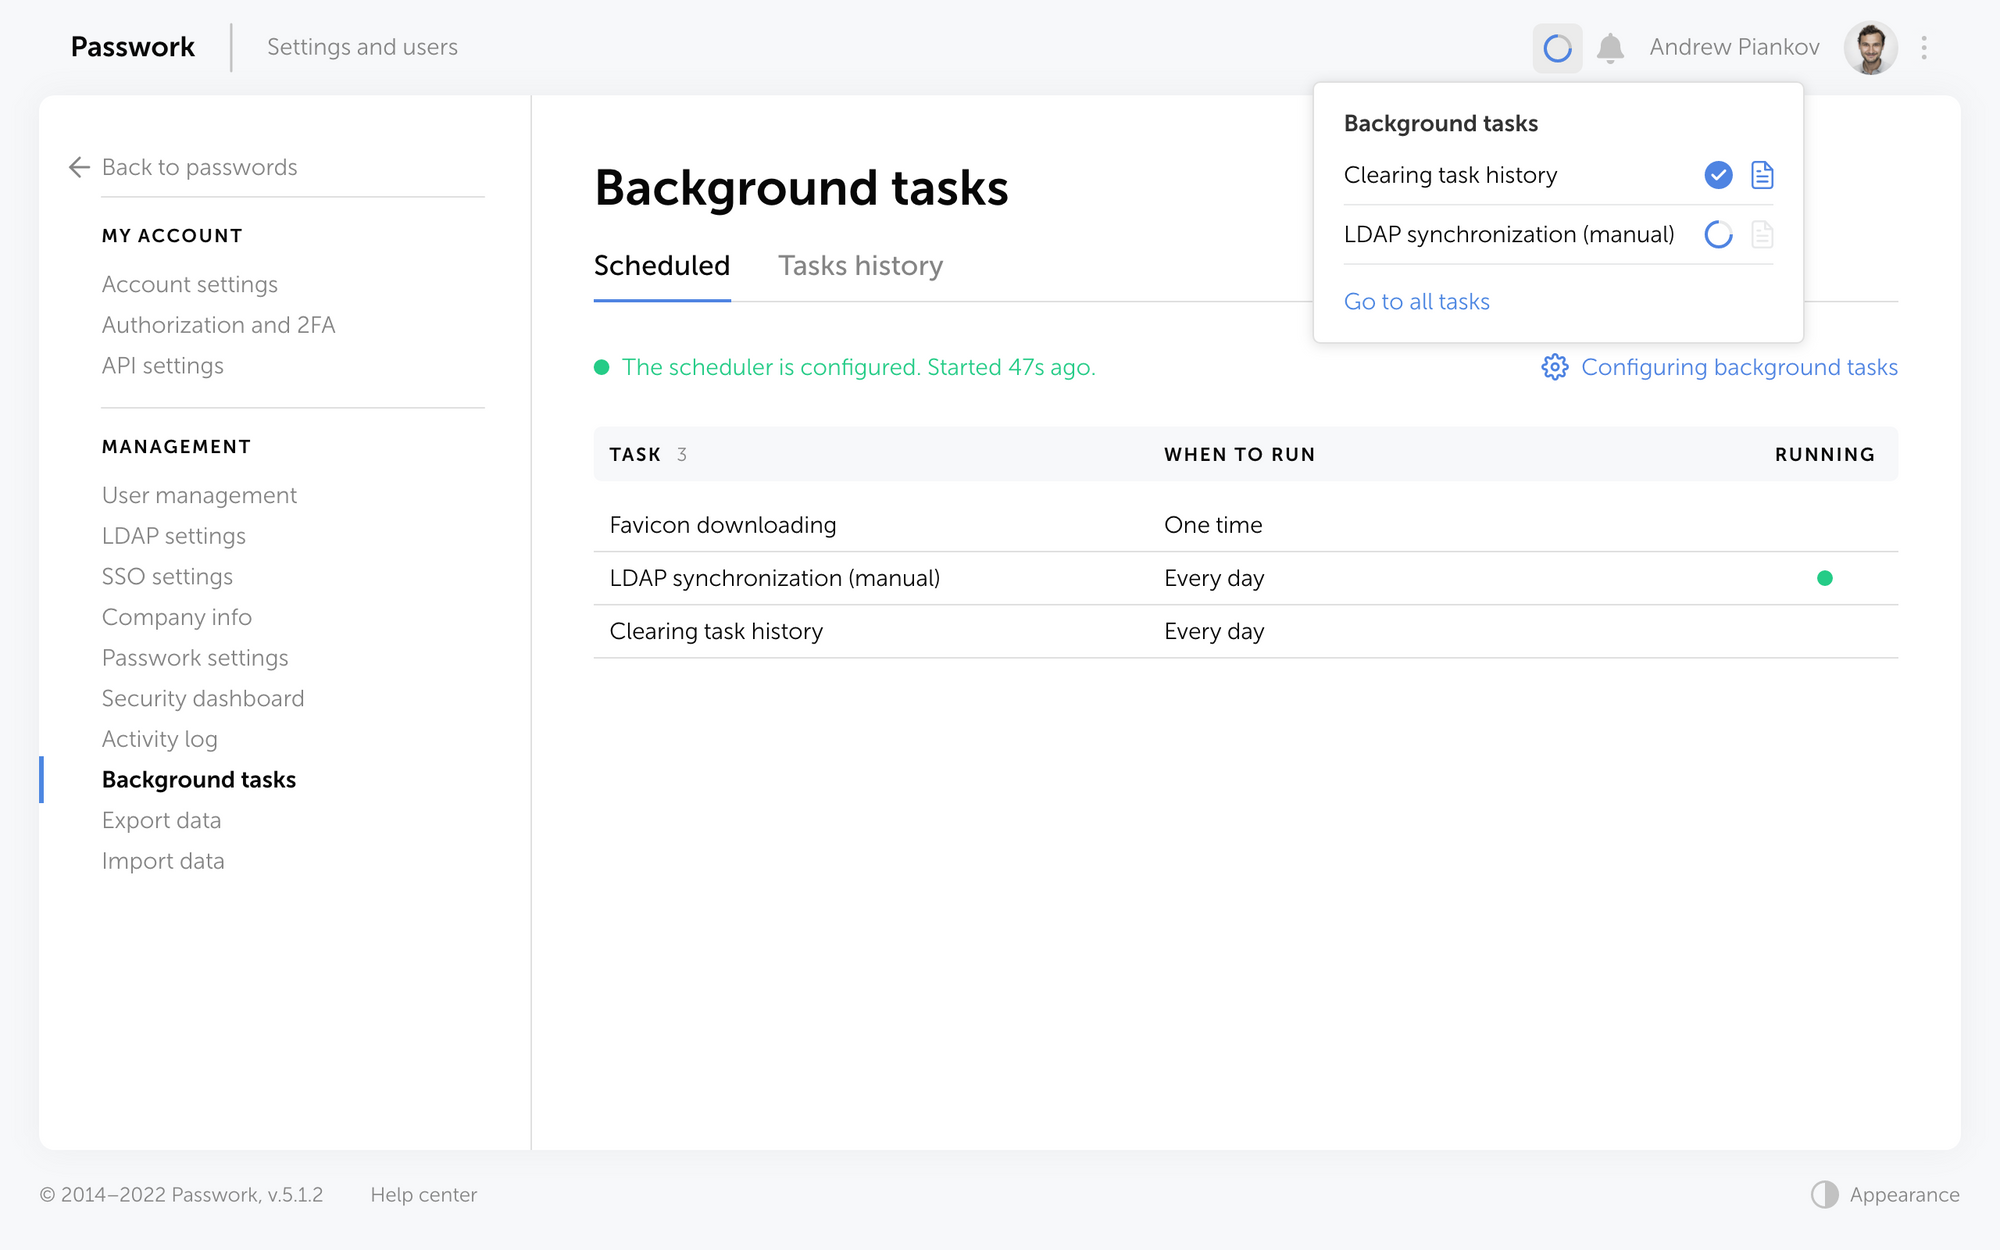Viewport: 2000px width, 1250px height.
Task: Go to all tasks link
Action: (1416, 302)
